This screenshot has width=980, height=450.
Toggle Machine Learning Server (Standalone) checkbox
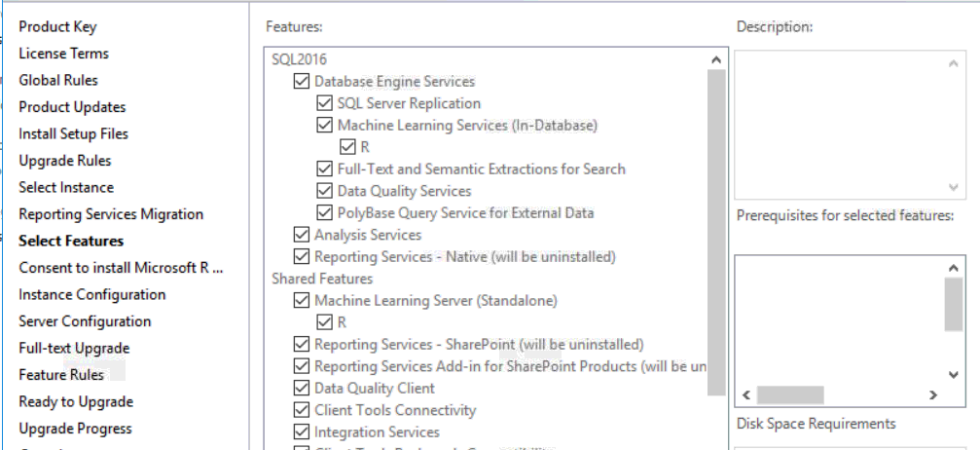coord(302,300)
